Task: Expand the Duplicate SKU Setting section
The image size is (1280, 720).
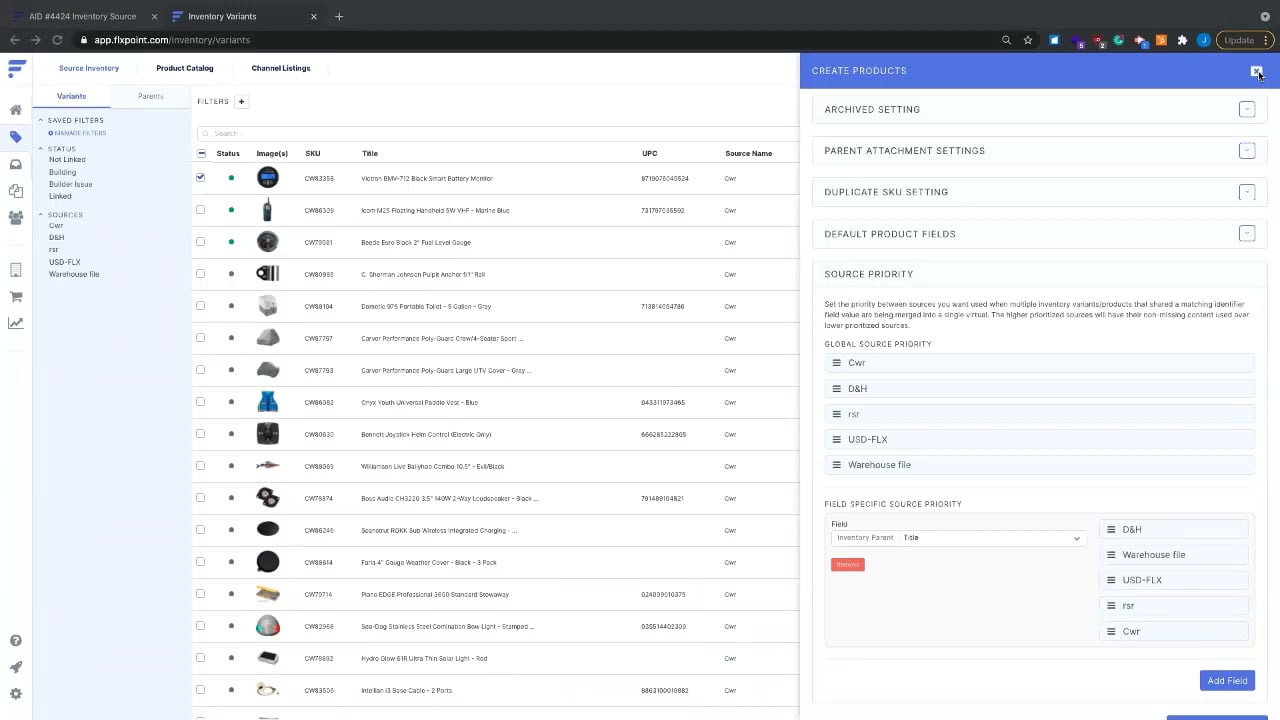Action: tap(1247, 192)
